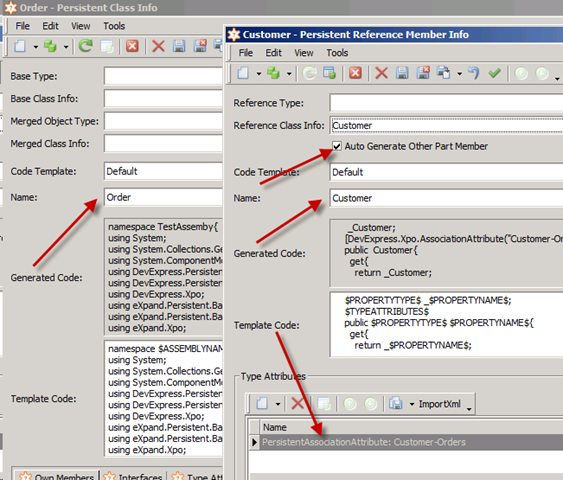Open the Tools menu in the Customer window

tap(337, 53)
